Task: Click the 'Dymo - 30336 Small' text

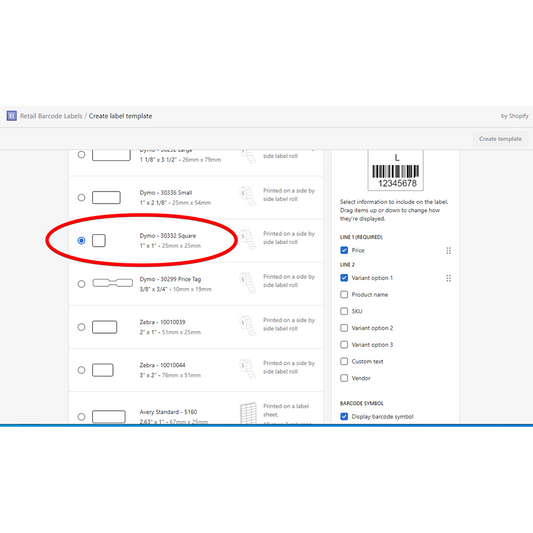Action: (x=166, y=193)
